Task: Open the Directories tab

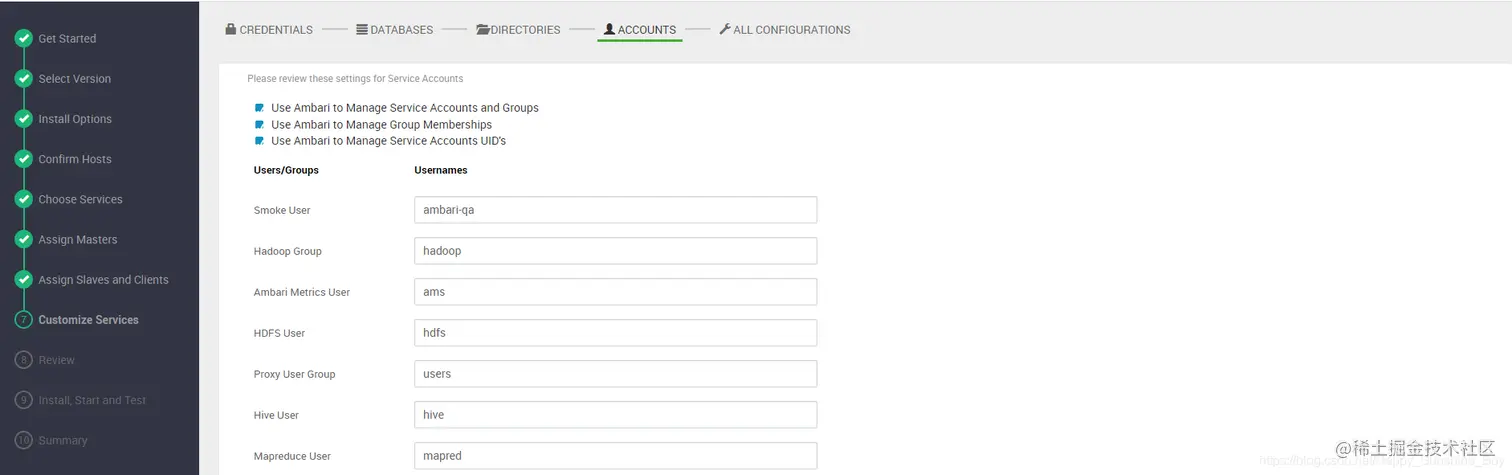Action: pyautogui.click(x=518, y=30)
